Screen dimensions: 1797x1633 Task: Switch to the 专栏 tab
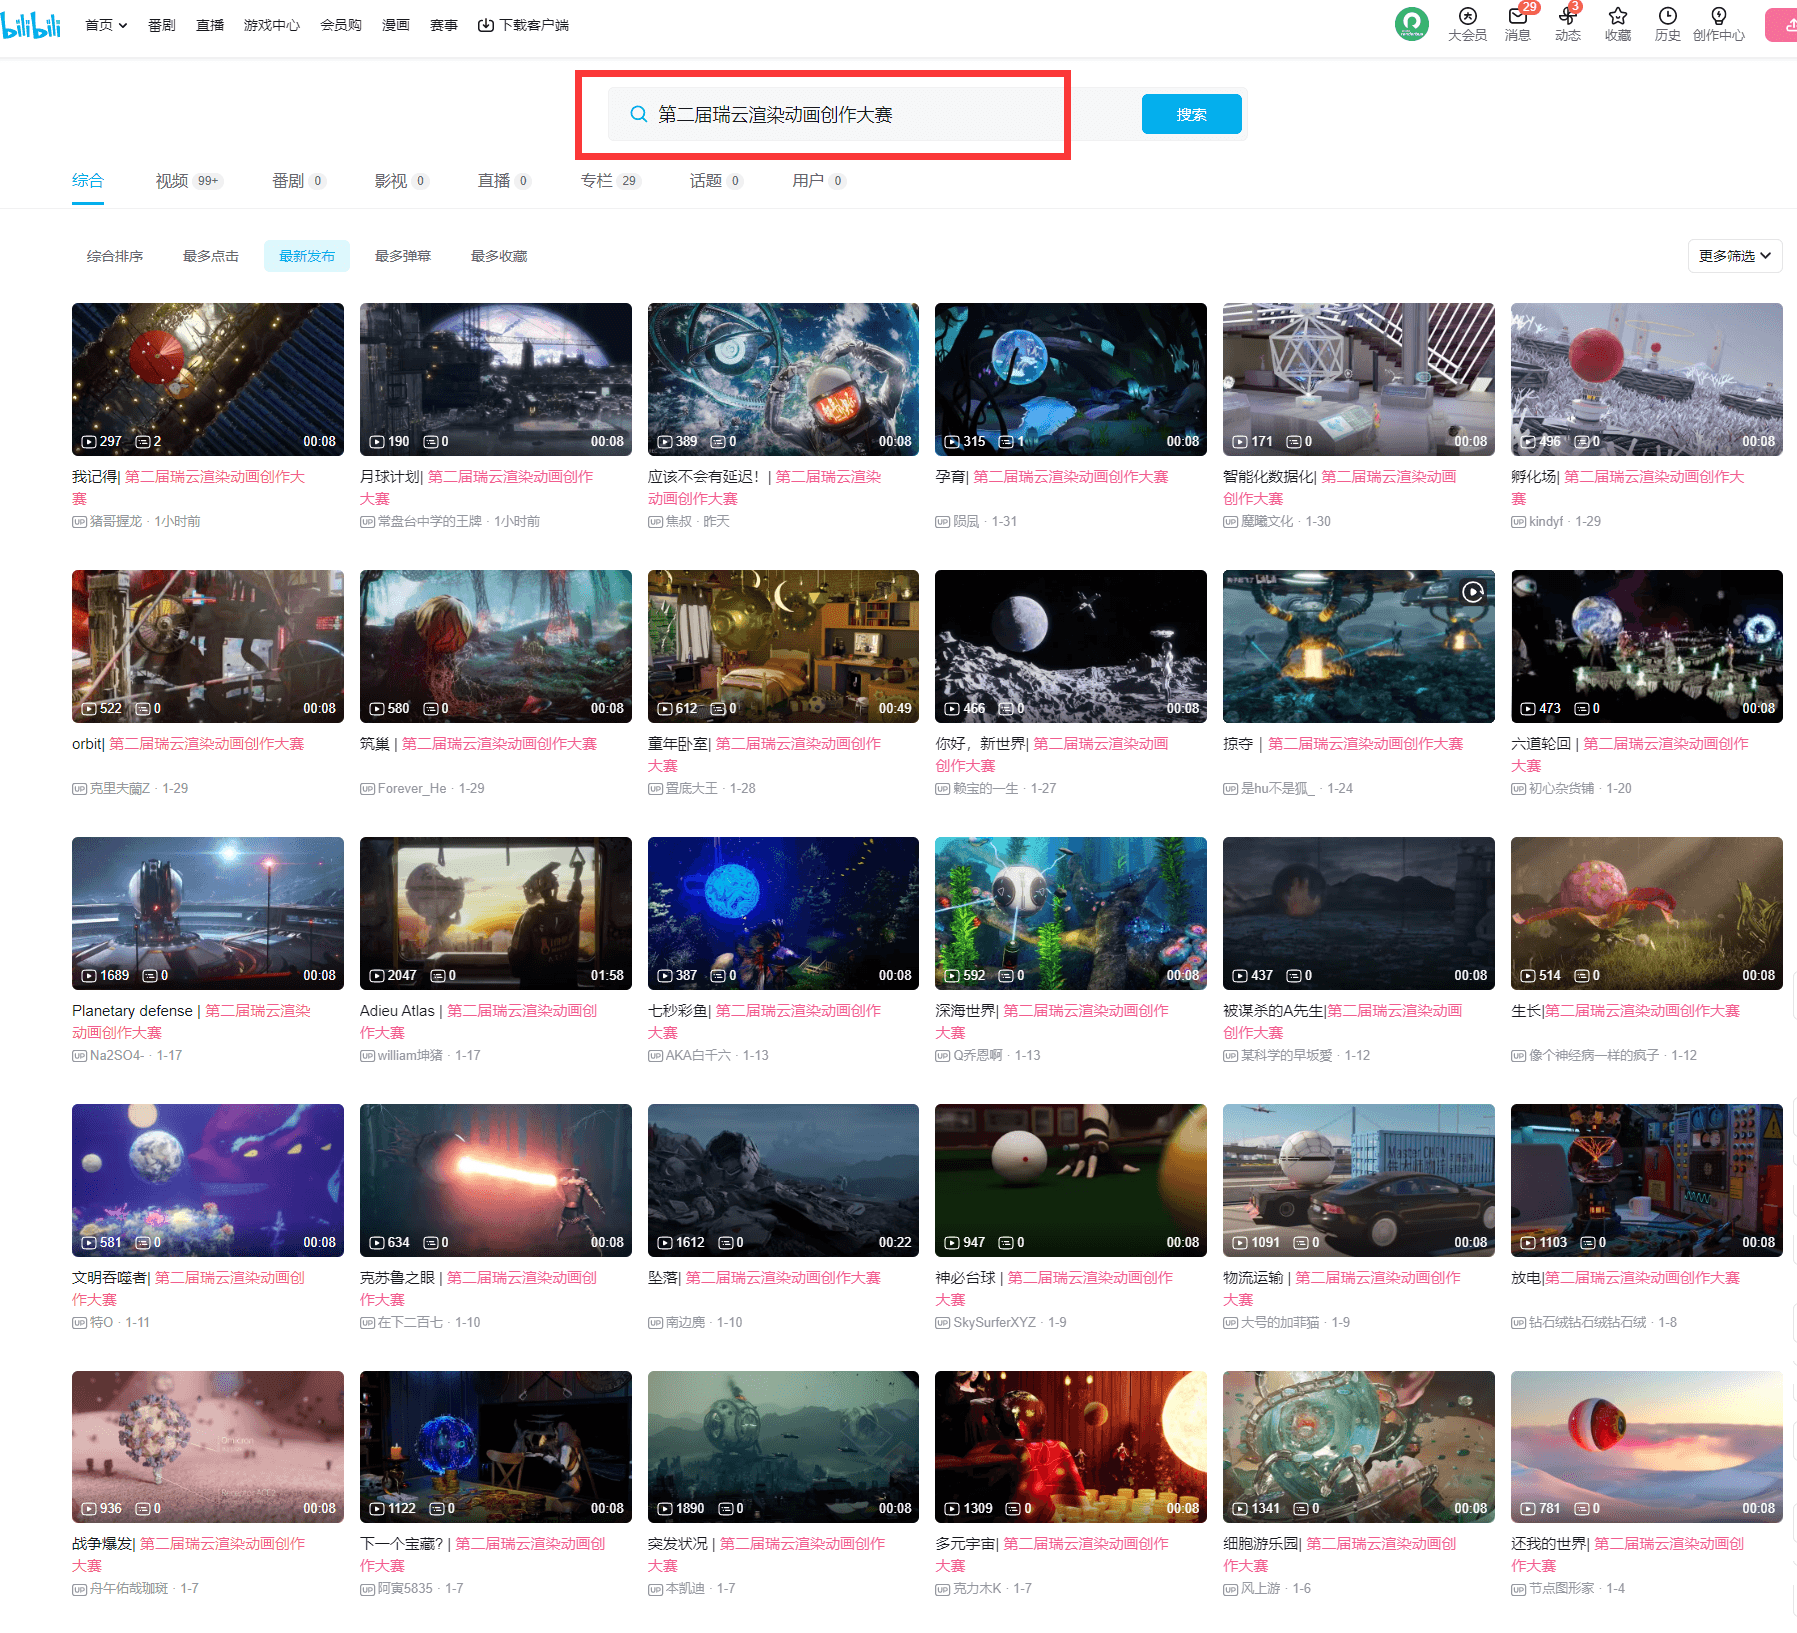click(x=597, y=181)
